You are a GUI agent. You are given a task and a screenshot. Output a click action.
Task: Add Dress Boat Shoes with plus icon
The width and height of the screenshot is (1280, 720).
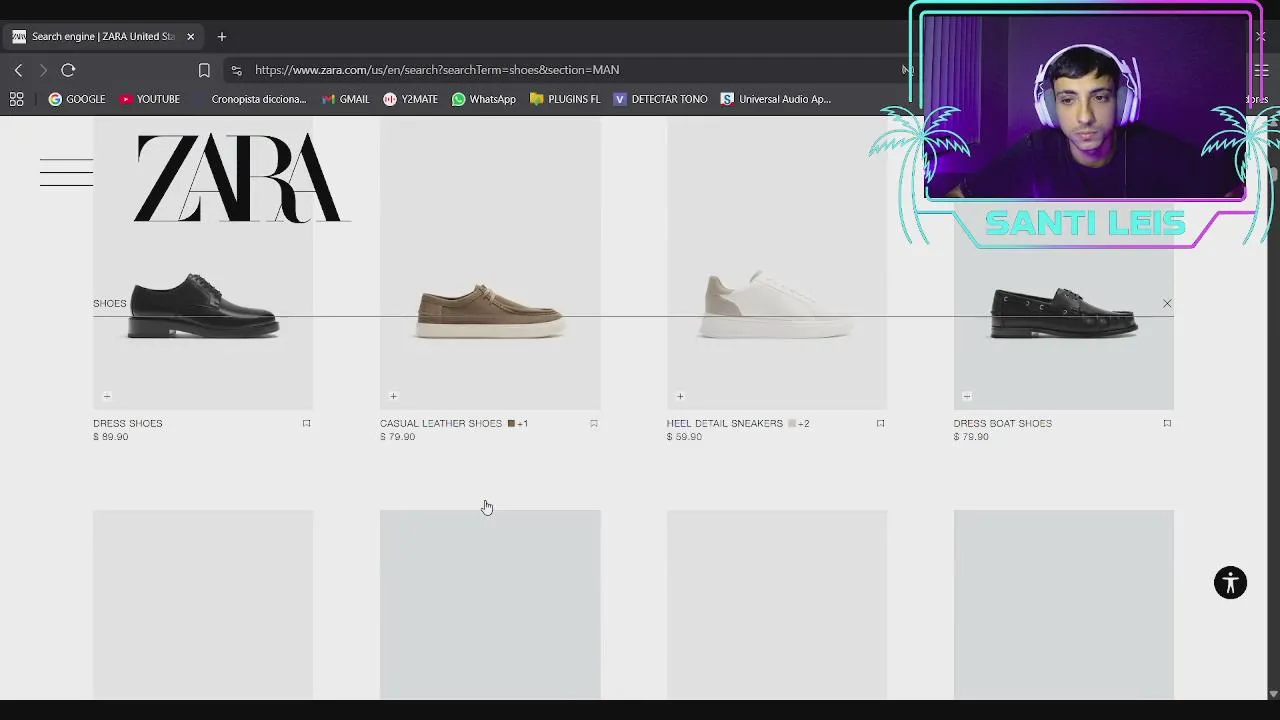pyautogui.click(x=967, y=396)
